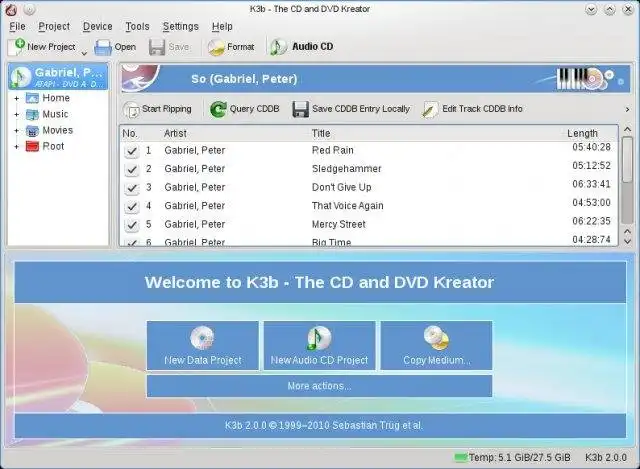The height and width of the screenshot is (469, 640).
Task: Click track list scrollbar bottom up arrow
Action: 627,231
